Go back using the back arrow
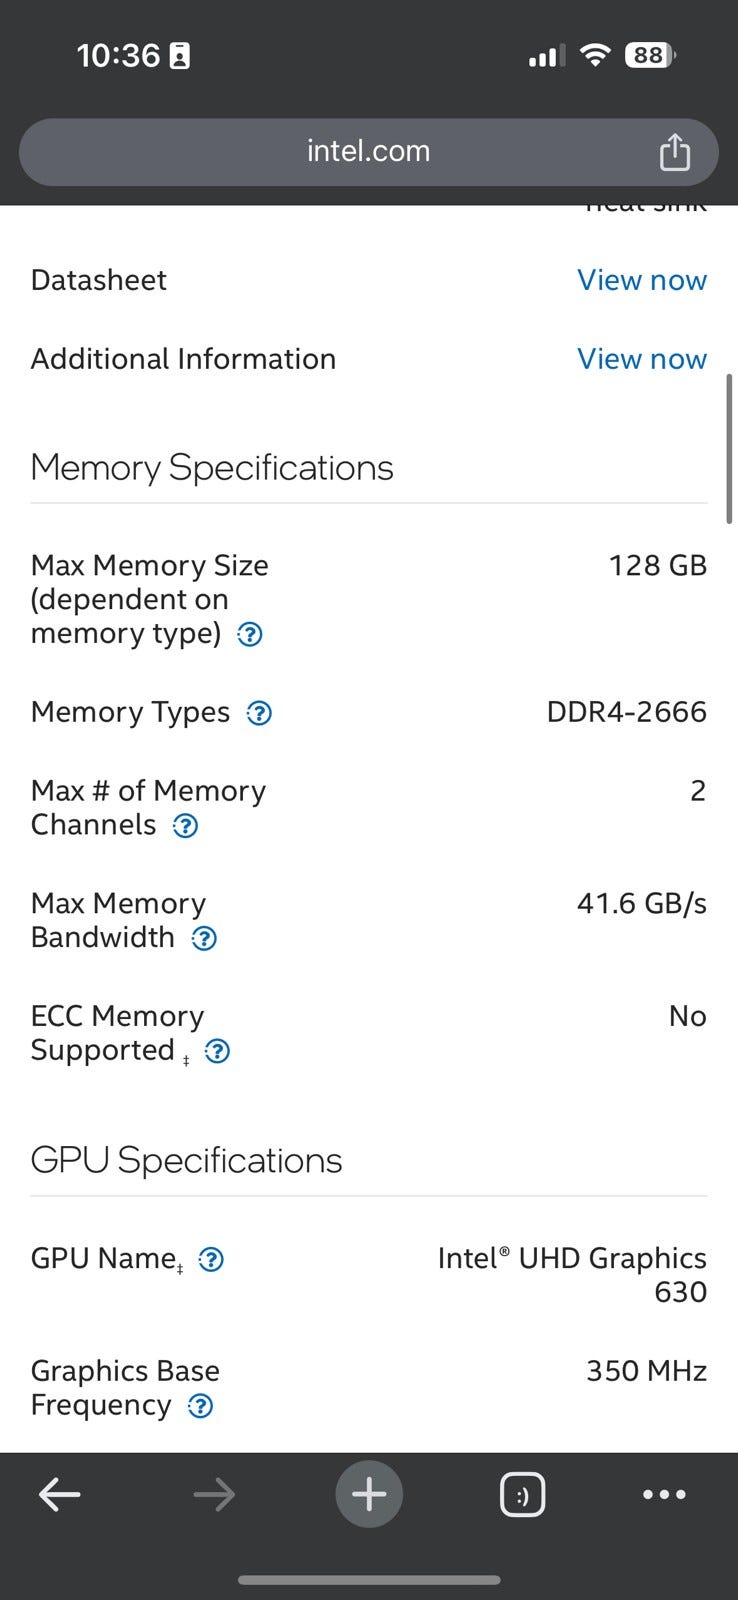Image resolution: width=738 pixels, height=1600 pixels. (x=59, y=1495)
